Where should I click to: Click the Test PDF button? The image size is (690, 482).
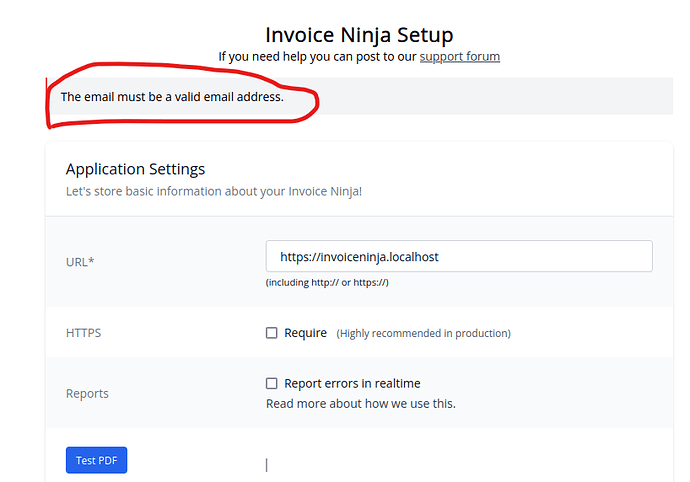coord(96,460)
